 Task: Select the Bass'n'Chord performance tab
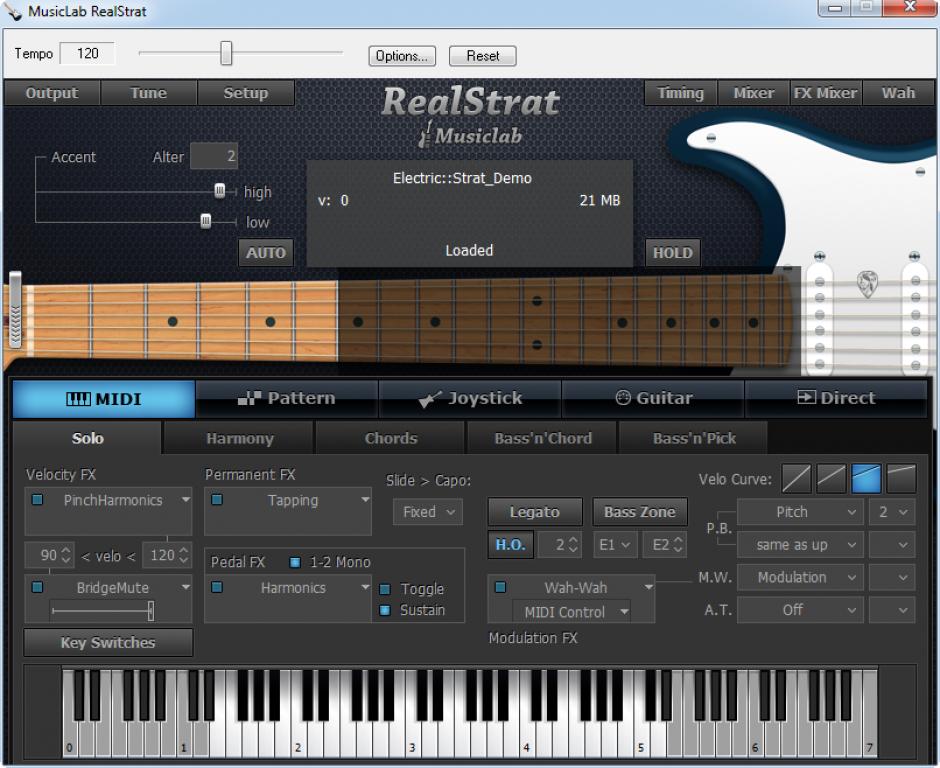coord(543,438)
